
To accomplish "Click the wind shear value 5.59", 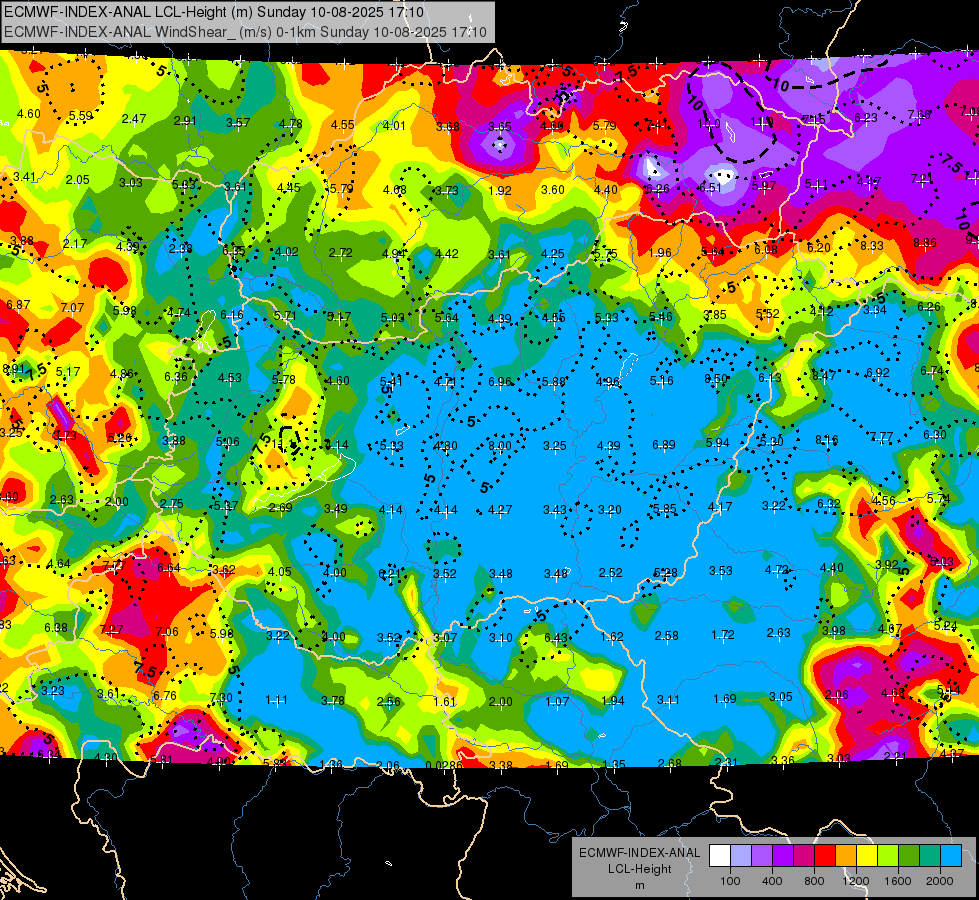I will pos(81,116).
